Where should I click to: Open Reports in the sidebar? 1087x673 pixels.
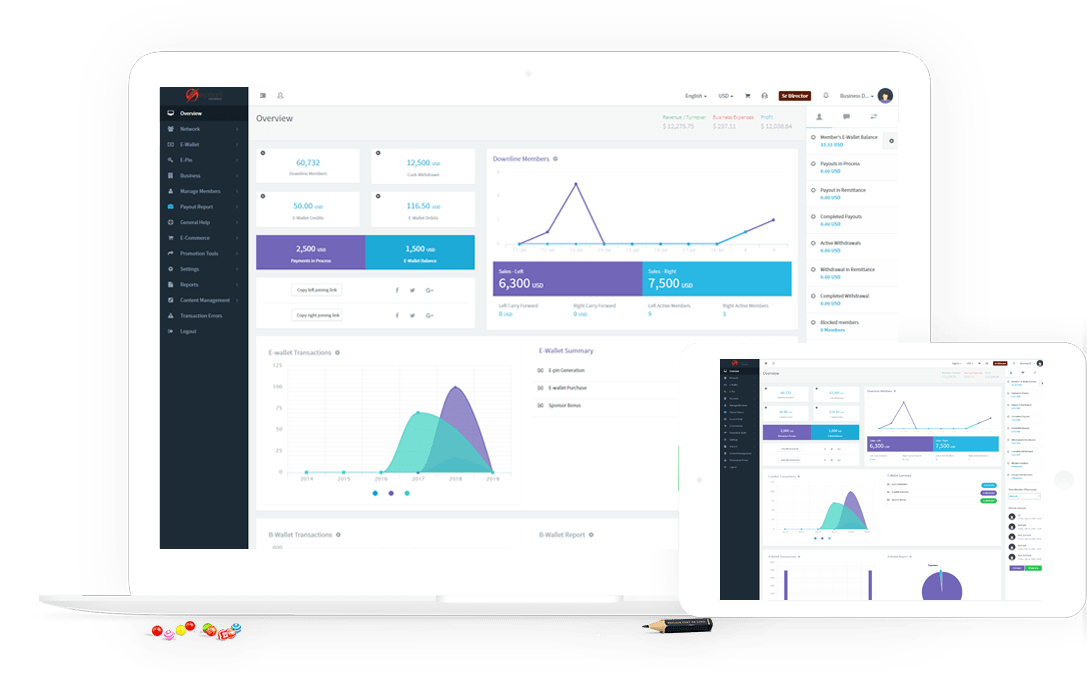[204, 285]
